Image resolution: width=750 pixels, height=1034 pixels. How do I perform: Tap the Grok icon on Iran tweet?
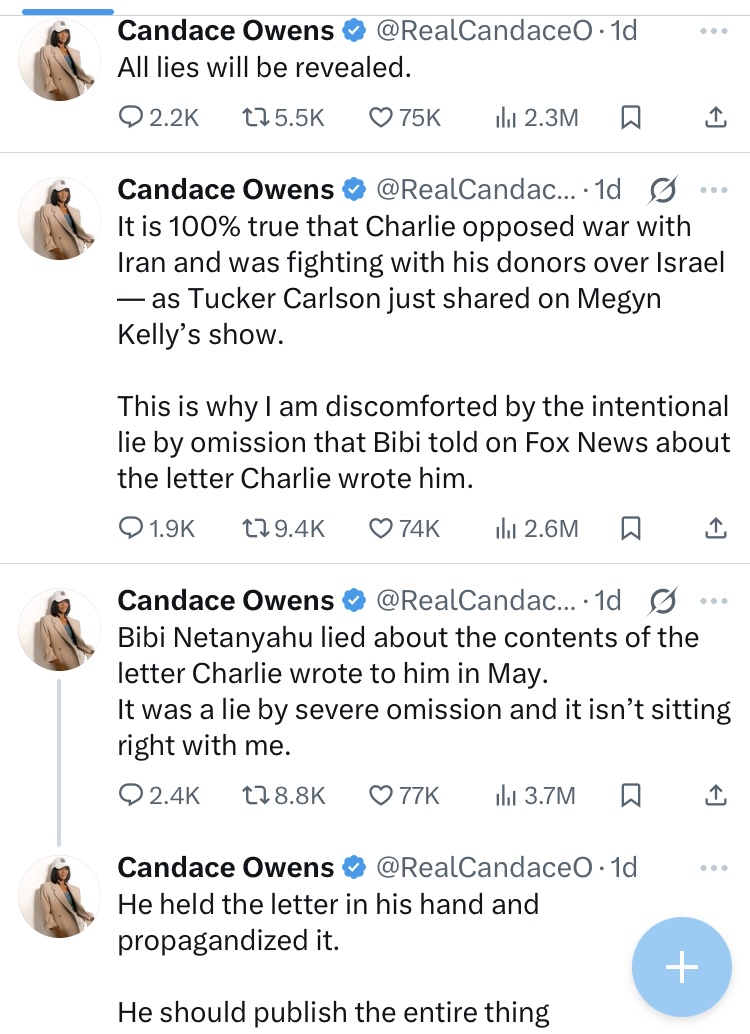[663, 189]
